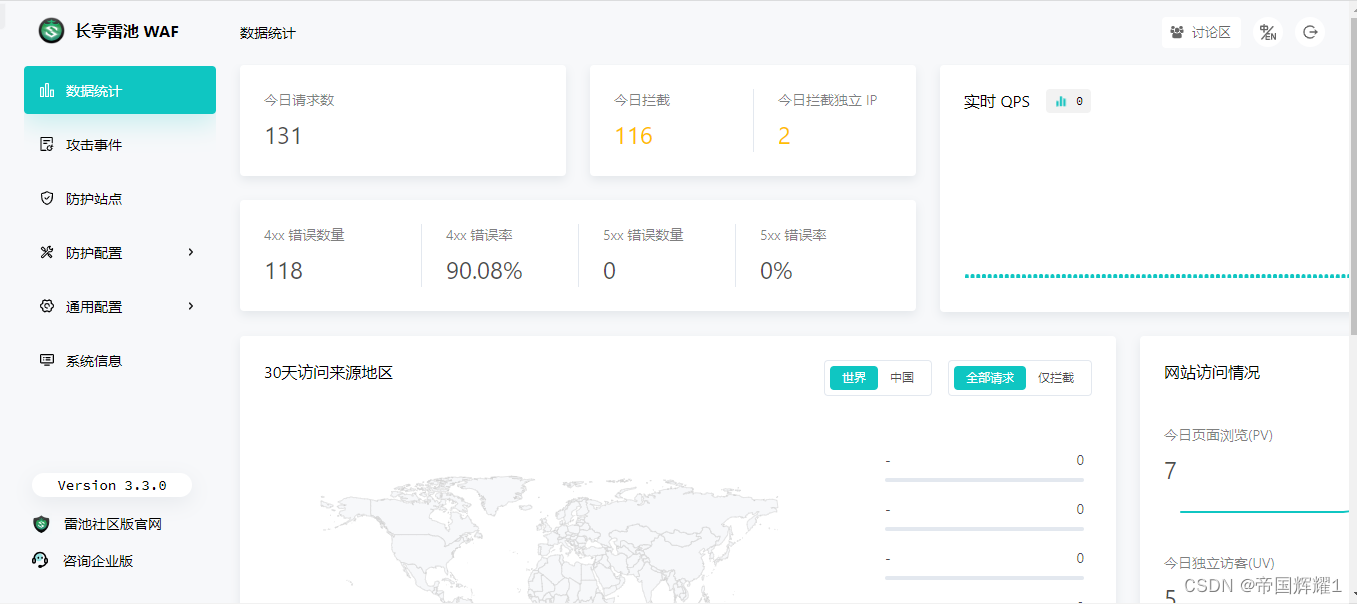Select 世界 in the map region selector
The width and height of the screenshot is (1357, 604).
(x=853, y=378)
